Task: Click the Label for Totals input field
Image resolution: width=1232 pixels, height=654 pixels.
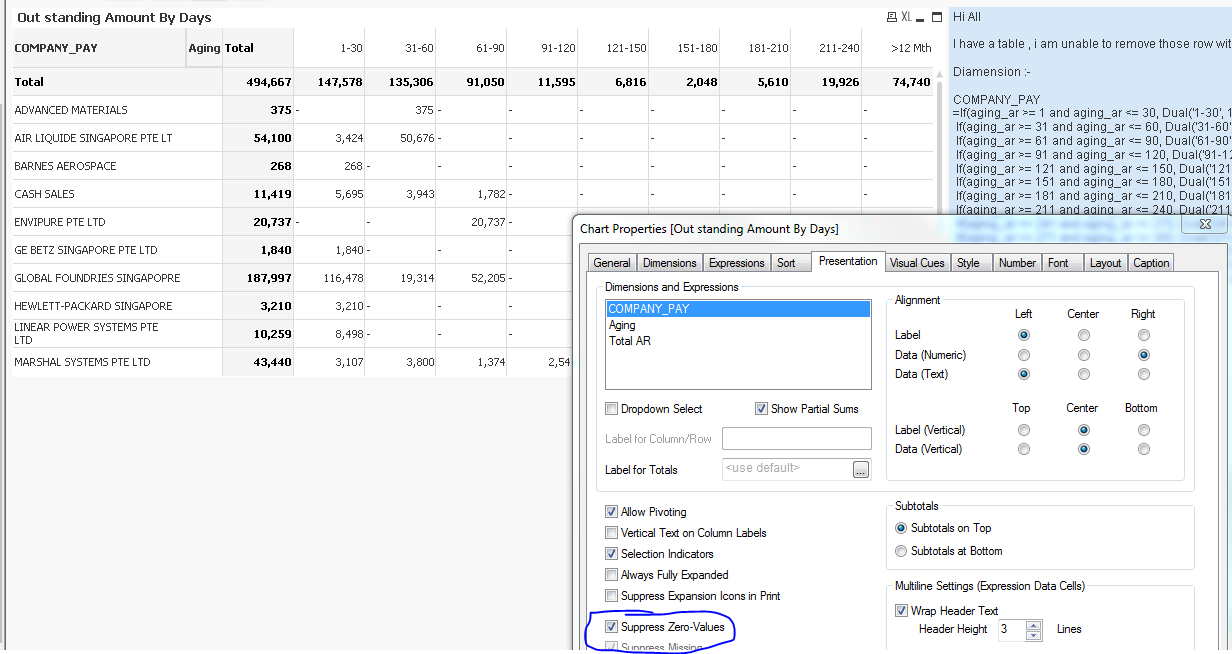Action: pos(797,439)
